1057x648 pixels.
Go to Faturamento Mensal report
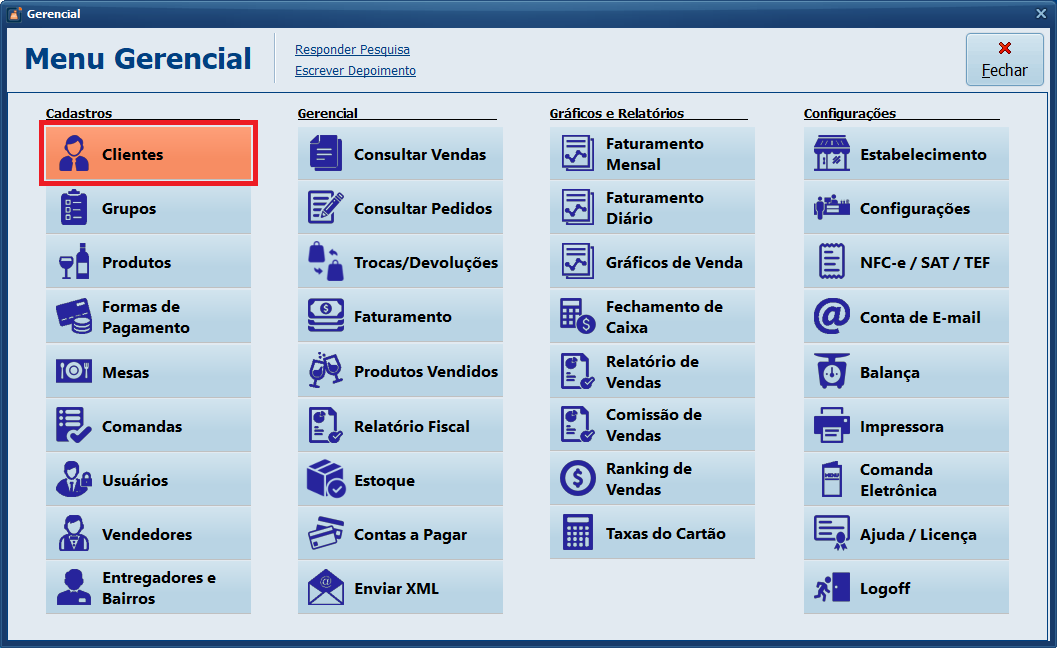(x=652, y=154)
